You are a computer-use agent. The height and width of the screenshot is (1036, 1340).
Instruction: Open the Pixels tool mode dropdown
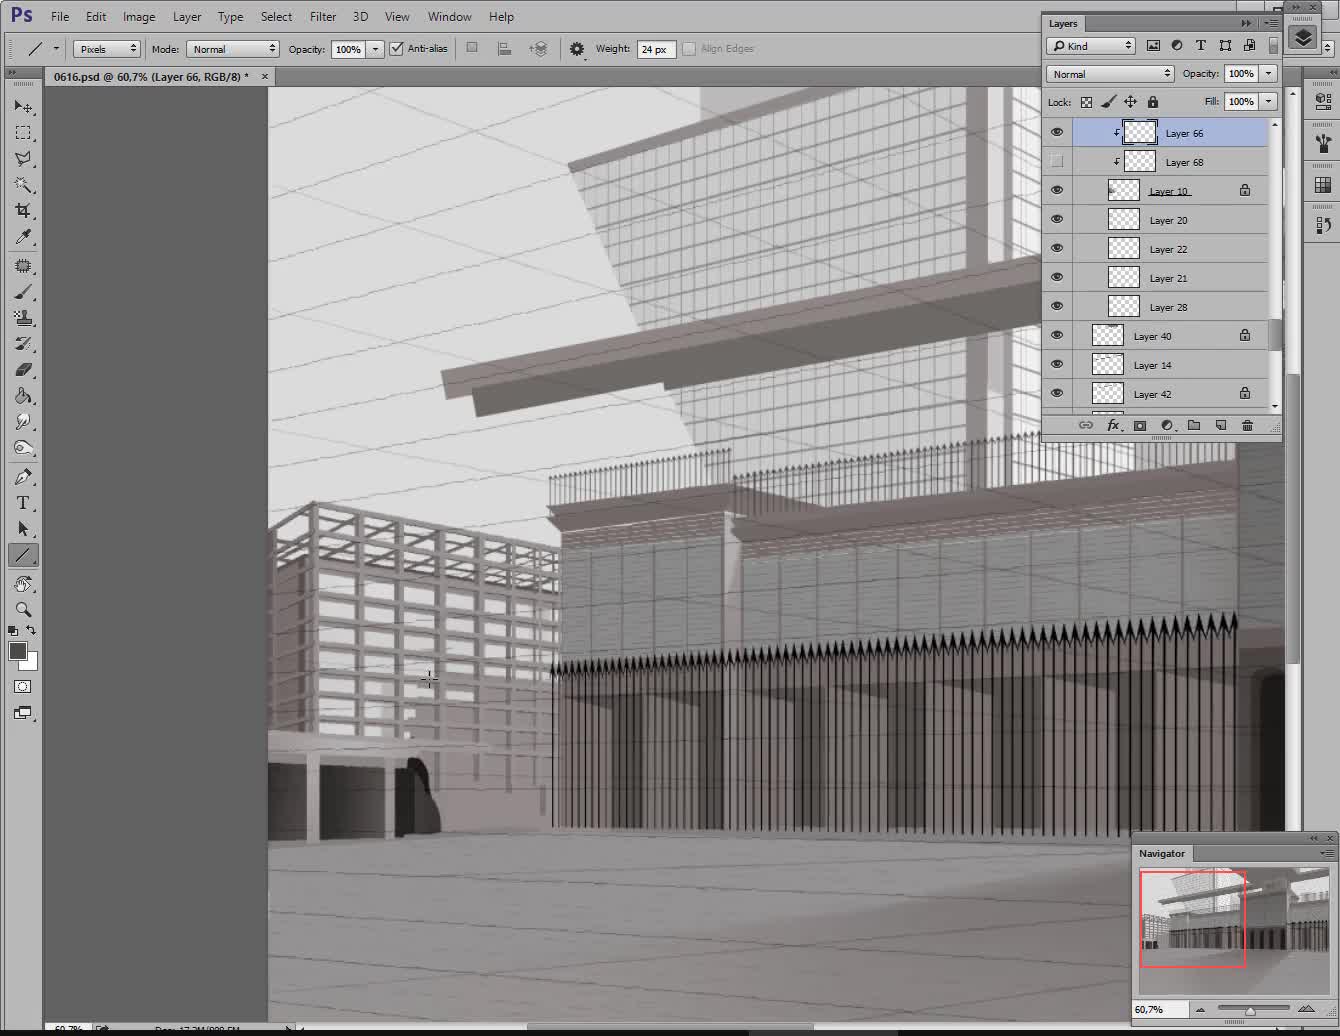coord(106,48)
